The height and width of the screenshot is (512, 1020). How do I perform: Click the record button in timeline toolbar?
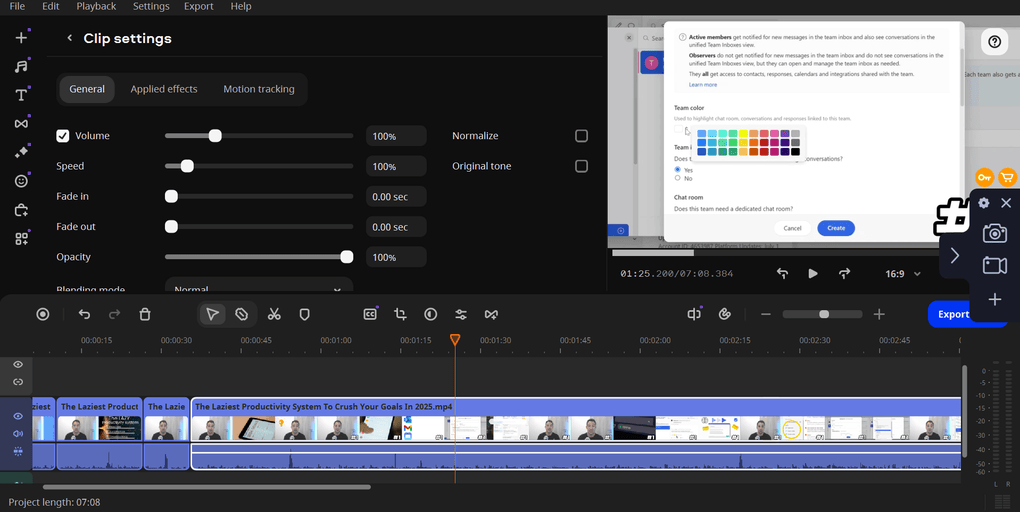click(43, 314)
